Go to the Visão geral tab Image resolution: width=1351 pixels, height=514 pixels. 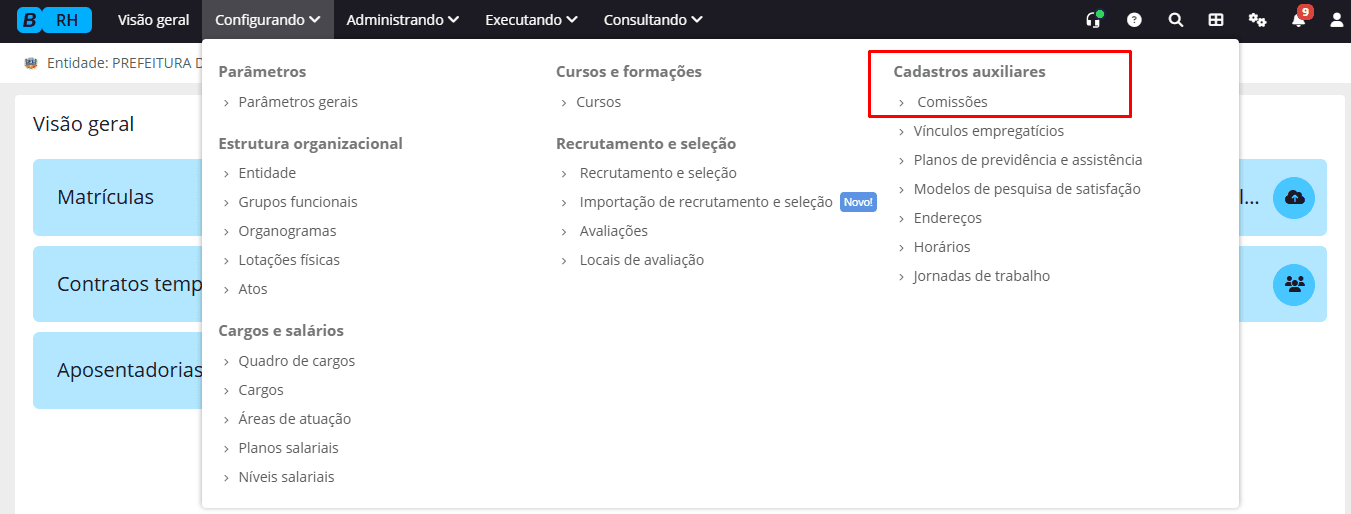(x=153, y=19)
